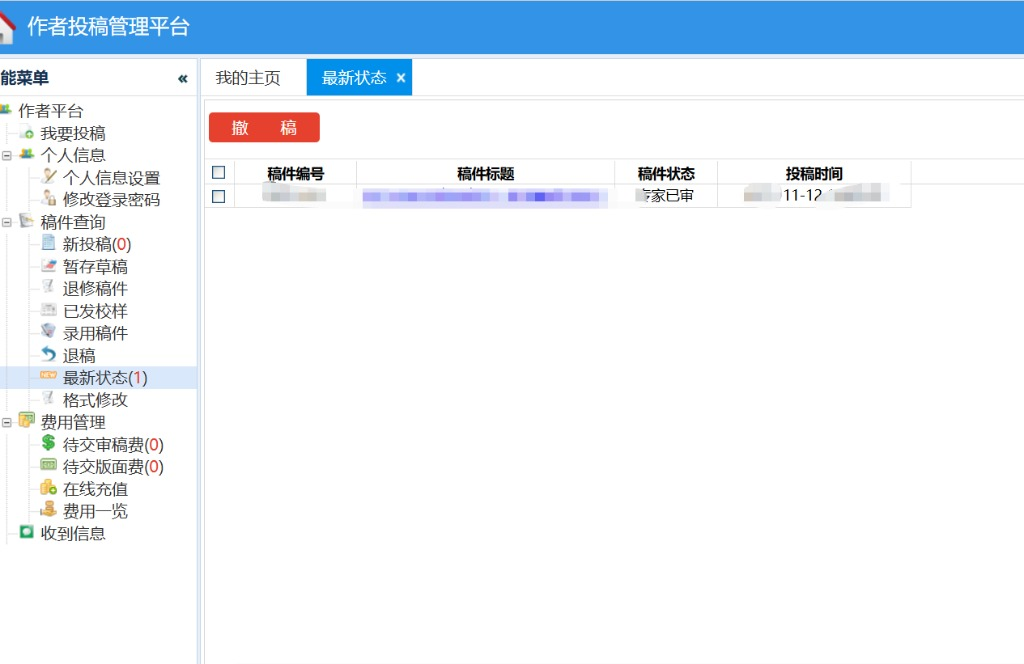Click the 我要投稿 submission icon
Image resolution: width=1024 pixels, height=664 pixels.
pyautogui.click(x=27, y=134)
